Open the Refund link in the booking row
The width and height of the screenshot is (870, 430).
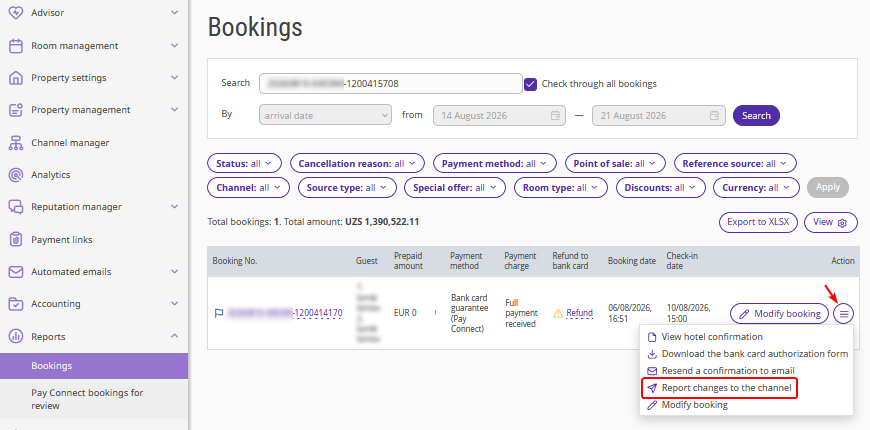tap(579, 313)
